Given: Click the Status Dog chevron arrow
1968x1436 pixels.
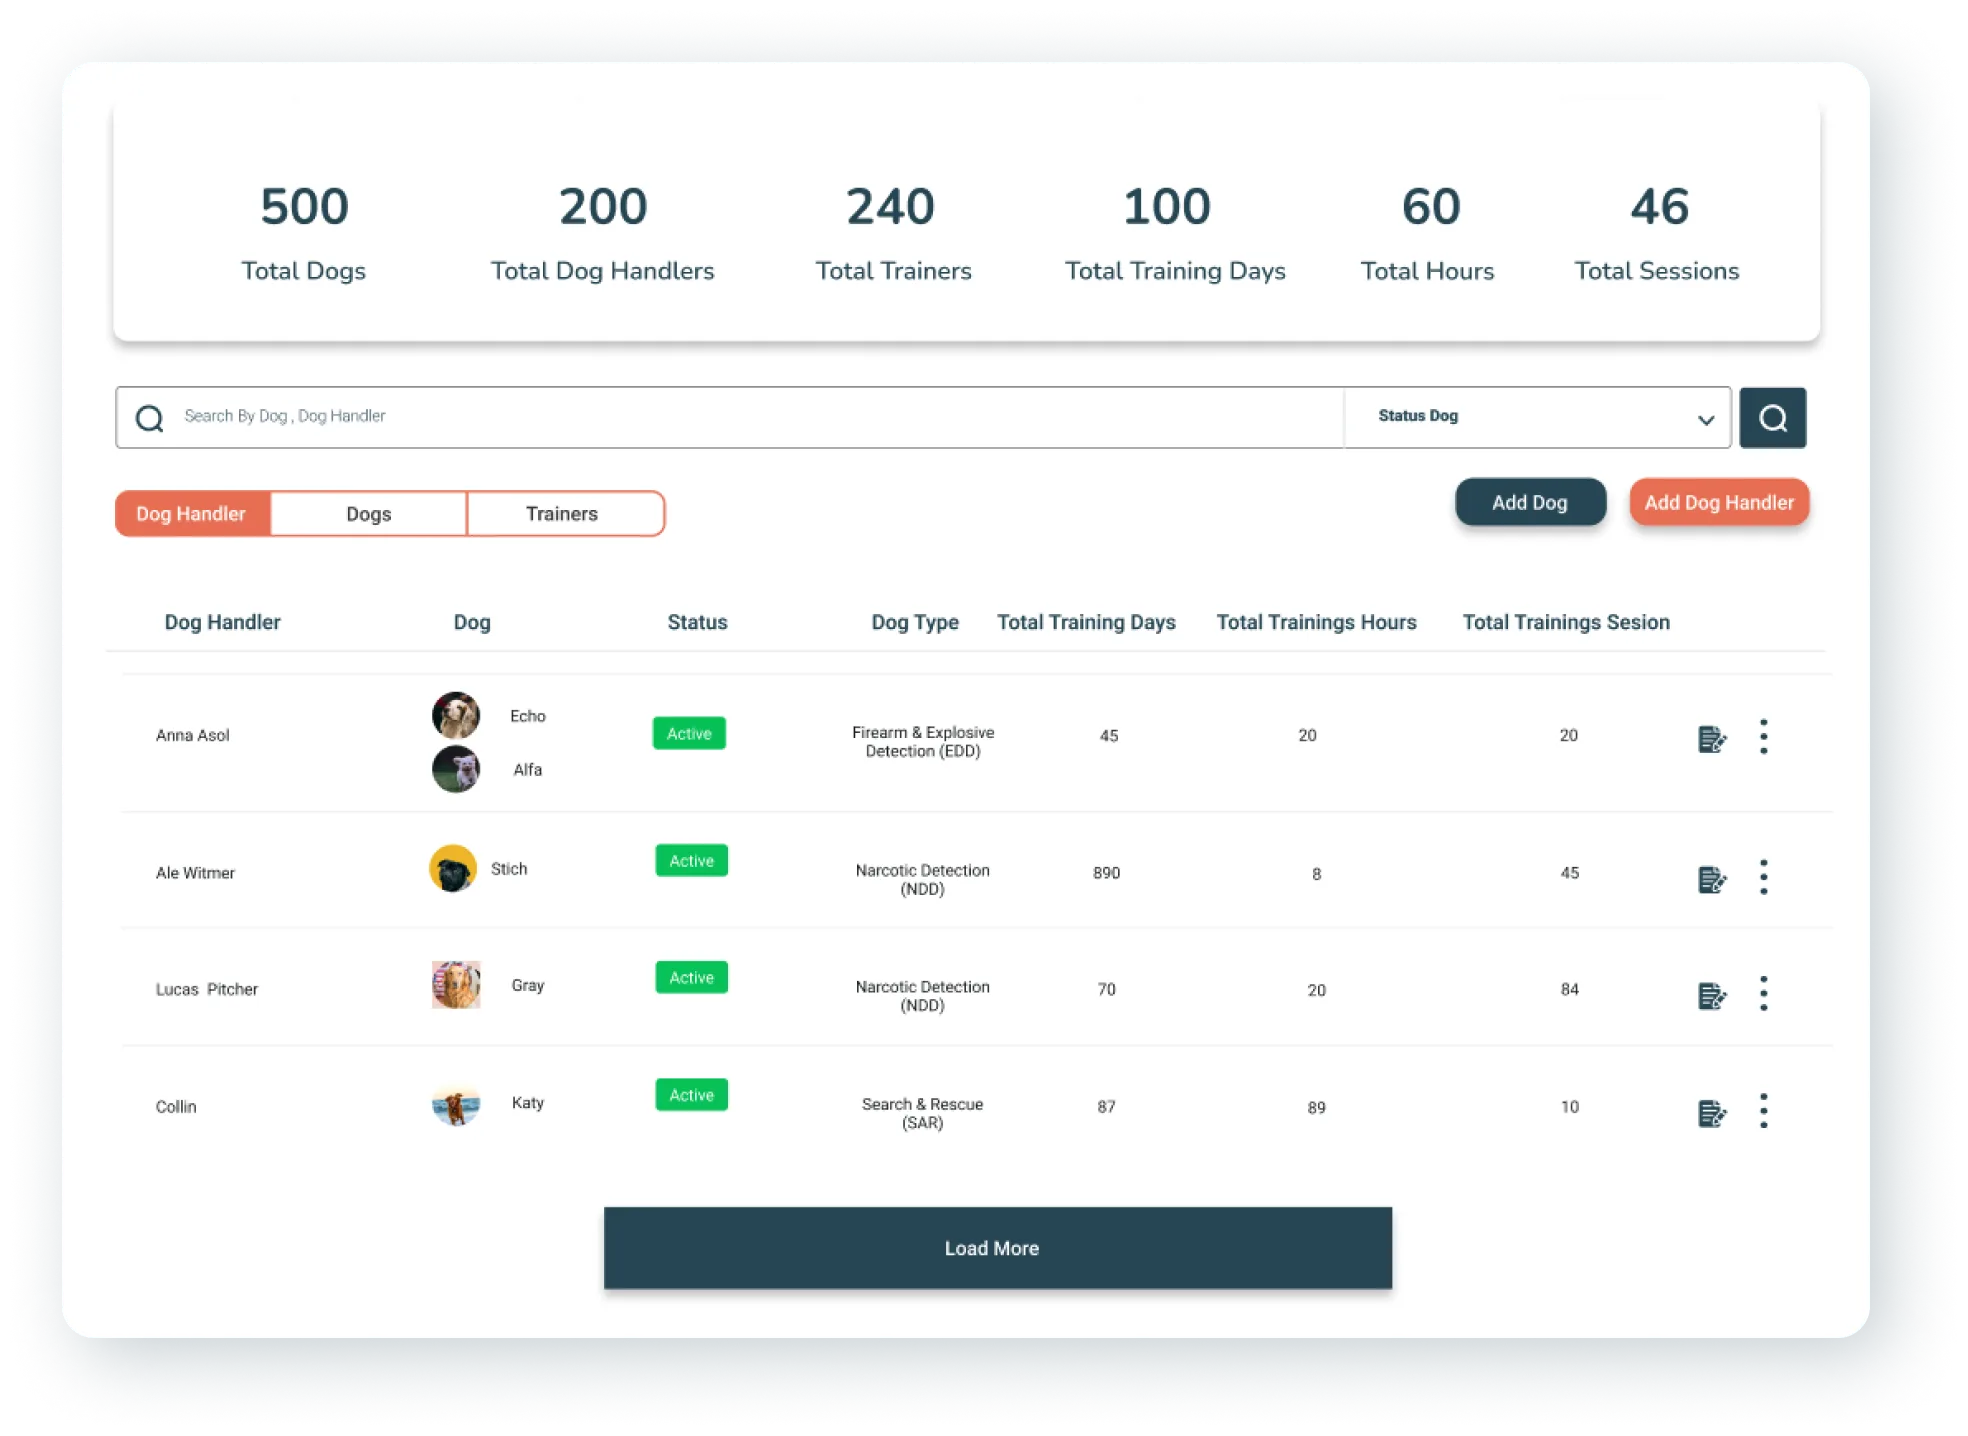Looking at the screenshot, I should pyautogui.click(x=1706, y=420).
